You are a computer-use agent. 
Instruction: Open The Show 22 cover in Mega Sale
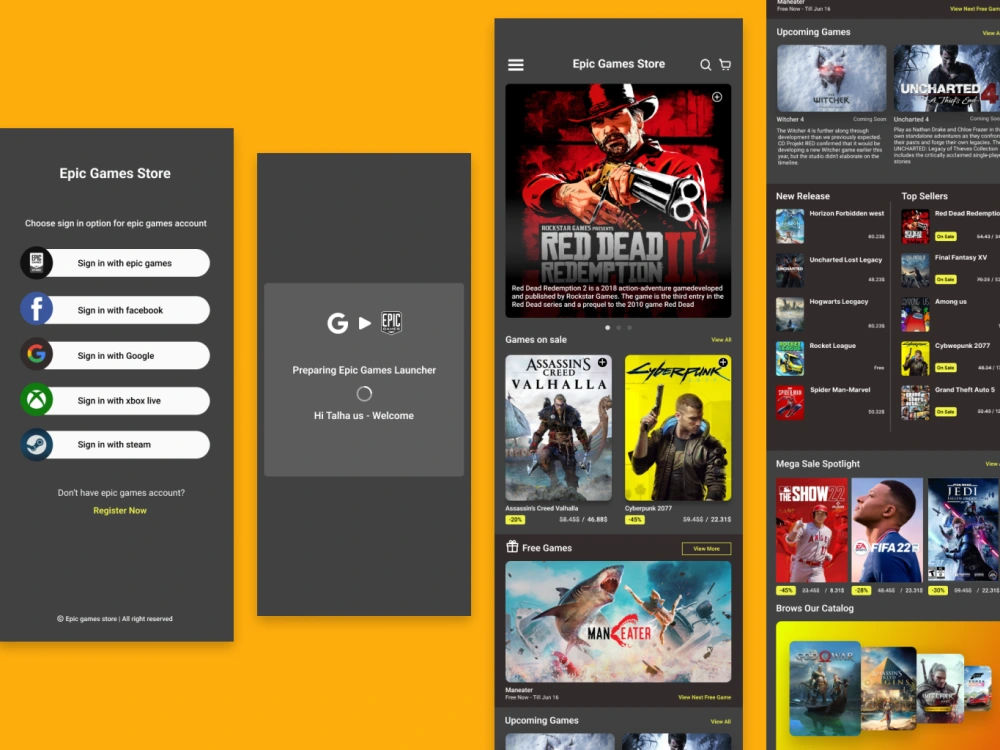click(812, 530)
